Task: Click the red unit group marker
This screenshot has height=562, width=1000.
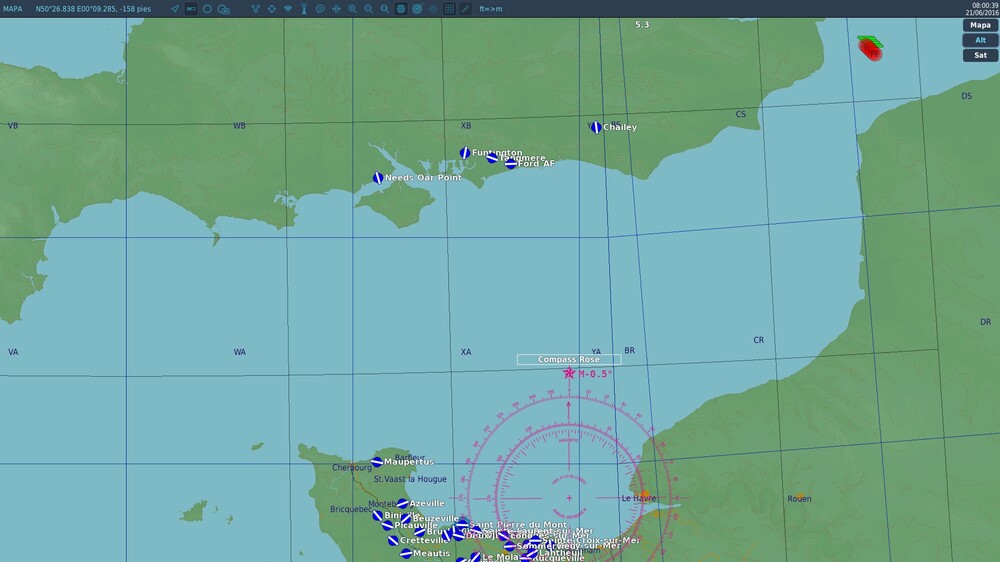Action: tap(870, 48)
